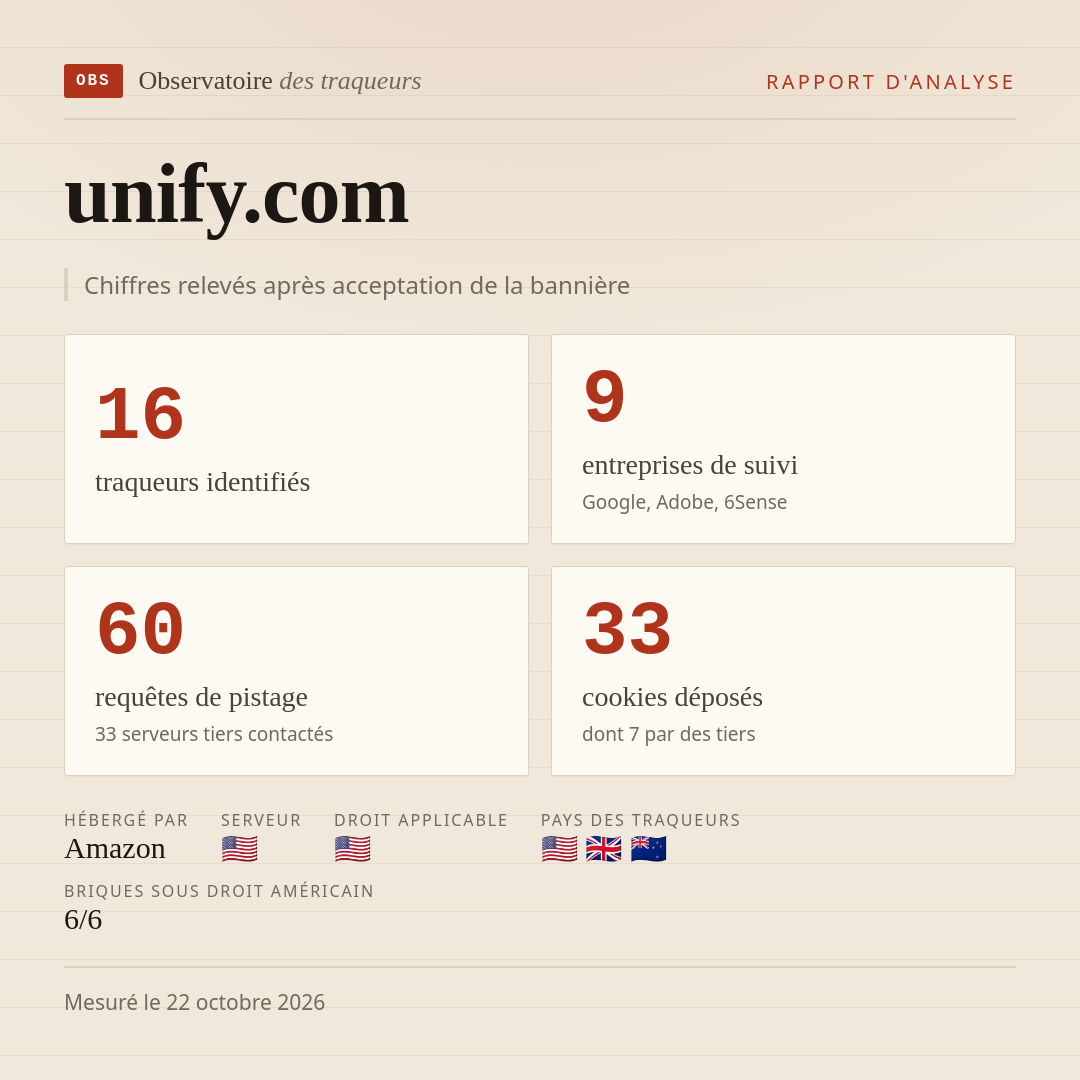Image resolution: width=1080 pixels, height=1080 pixels.
Task: Click the US flag under Droit applicable
Action: tap(353, 849)
